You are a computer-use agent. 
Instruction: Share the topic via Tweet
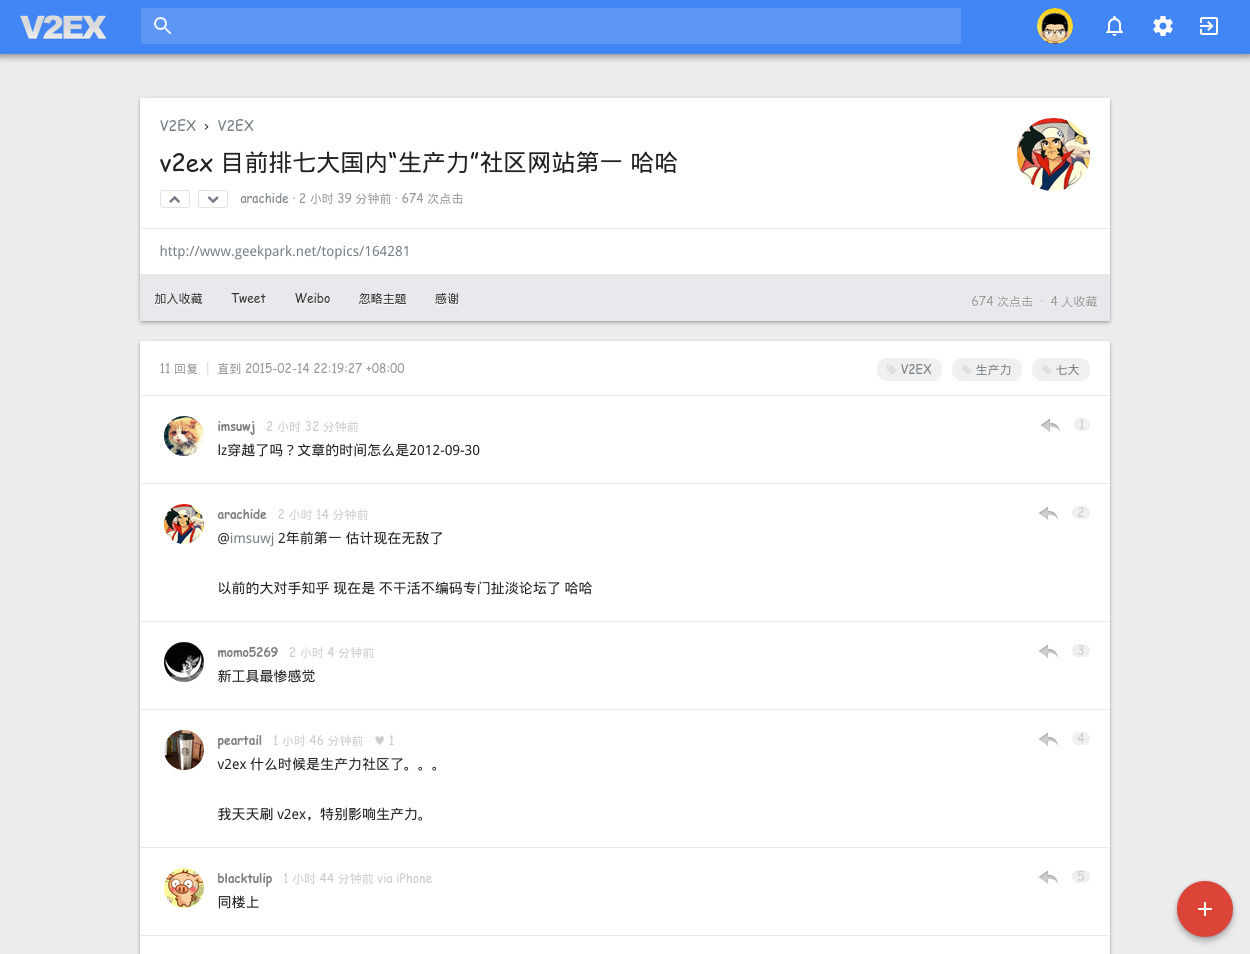[x=249, y=299]
